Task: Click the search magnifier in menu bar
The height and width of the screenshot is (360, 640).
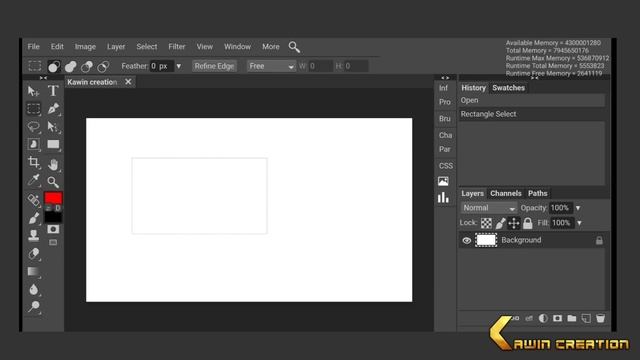Action: pos(294,47)
